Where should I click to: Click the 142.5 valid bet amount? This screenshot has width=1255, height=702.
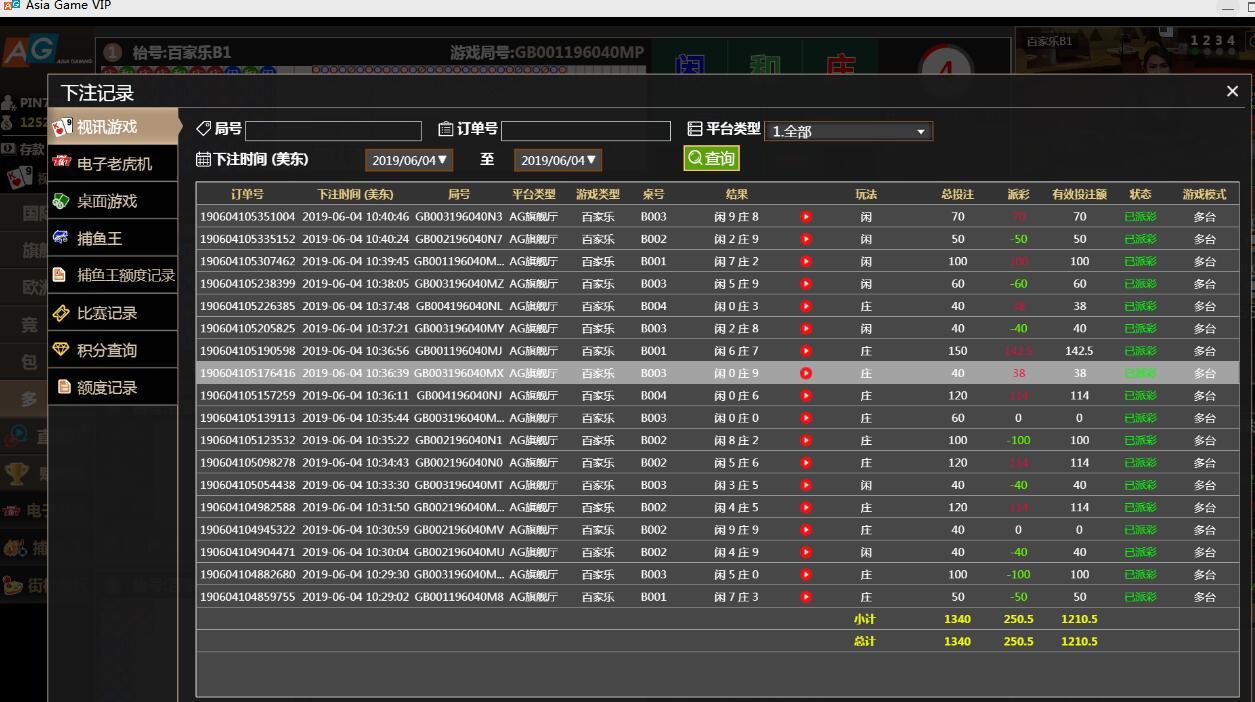point(1079,351)
